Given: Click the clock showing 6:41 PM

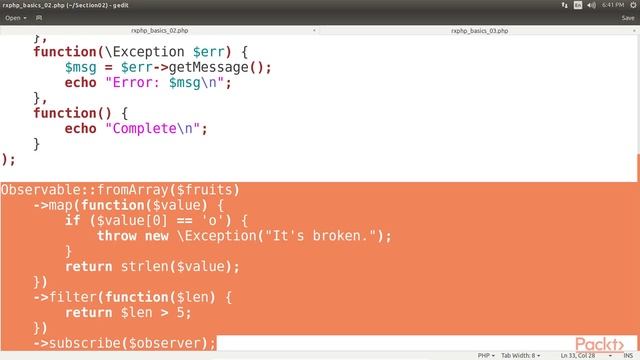Looking at the screenshot, I should 613,5.
